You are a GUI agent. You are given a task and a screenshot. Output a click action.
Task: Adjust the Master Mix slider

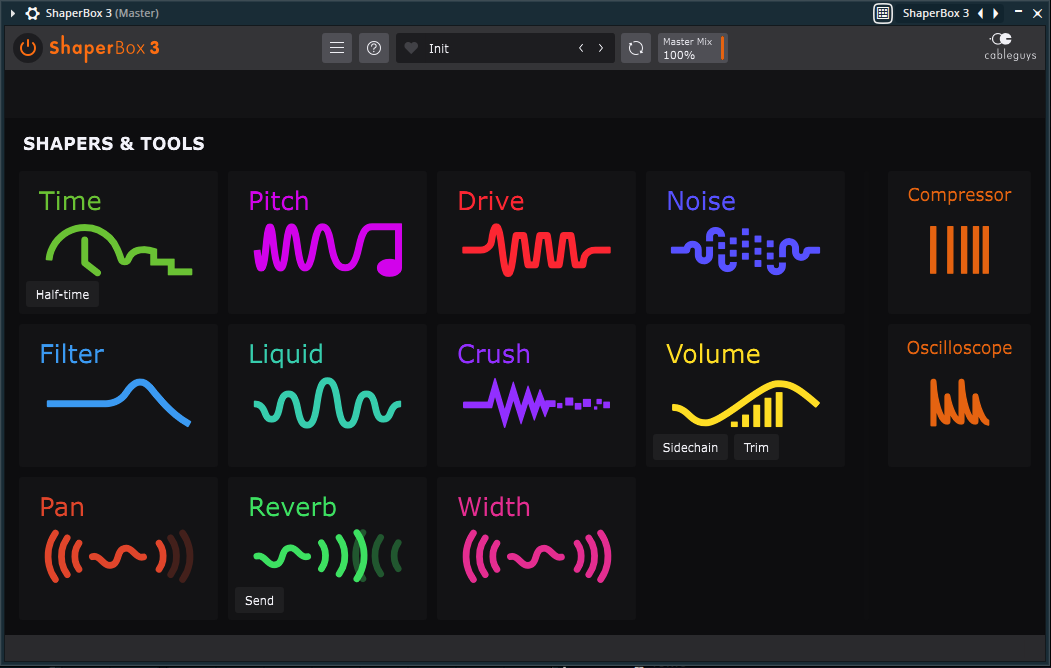tap(722, 48)
